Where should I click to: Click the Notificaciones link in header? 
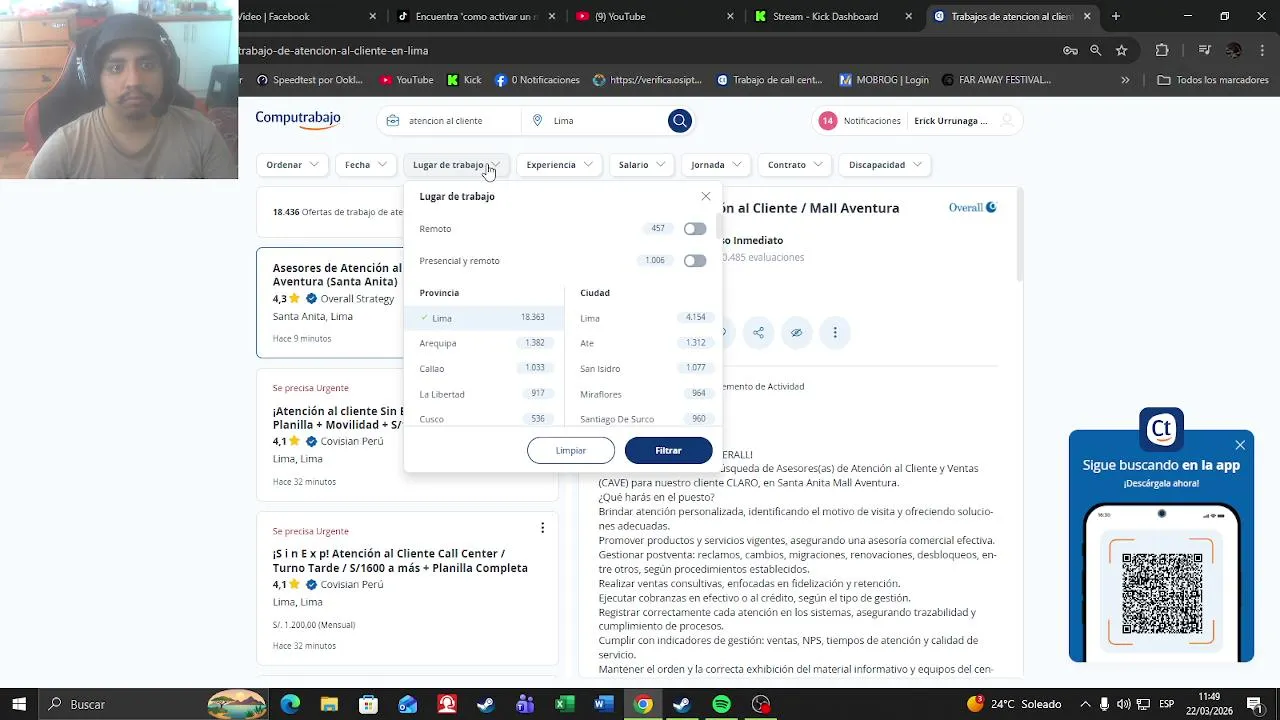872,121
